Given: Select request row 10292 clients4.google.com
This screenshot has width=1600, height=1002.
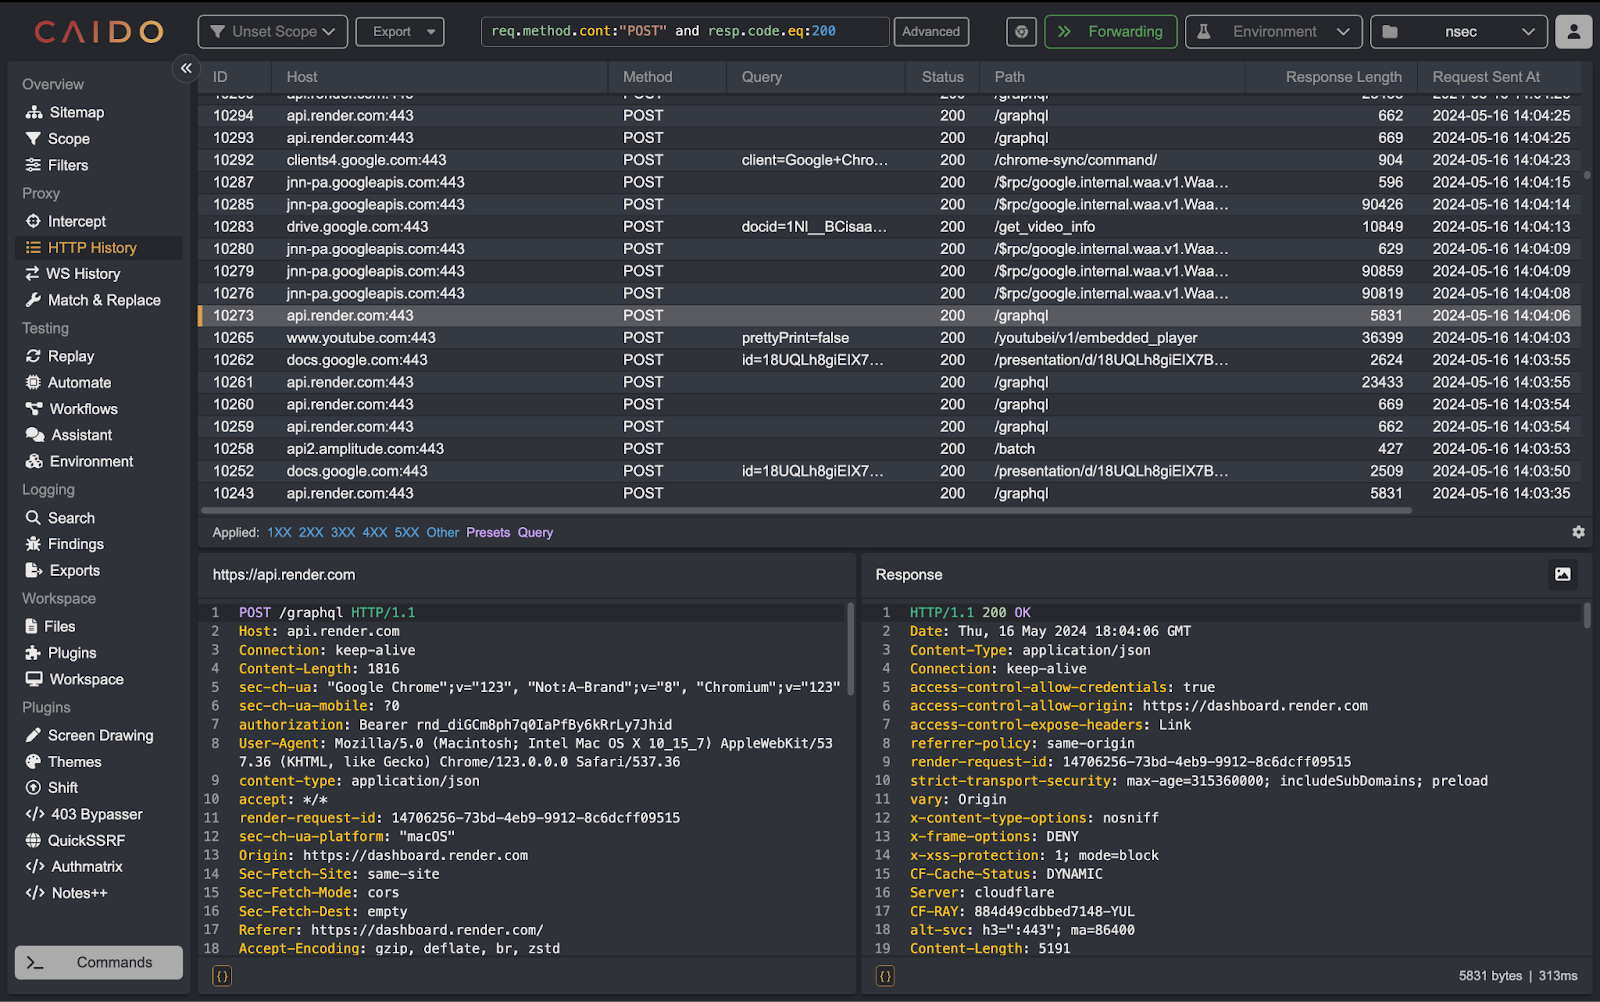Looking at the screenshot, I should point(891,160).
